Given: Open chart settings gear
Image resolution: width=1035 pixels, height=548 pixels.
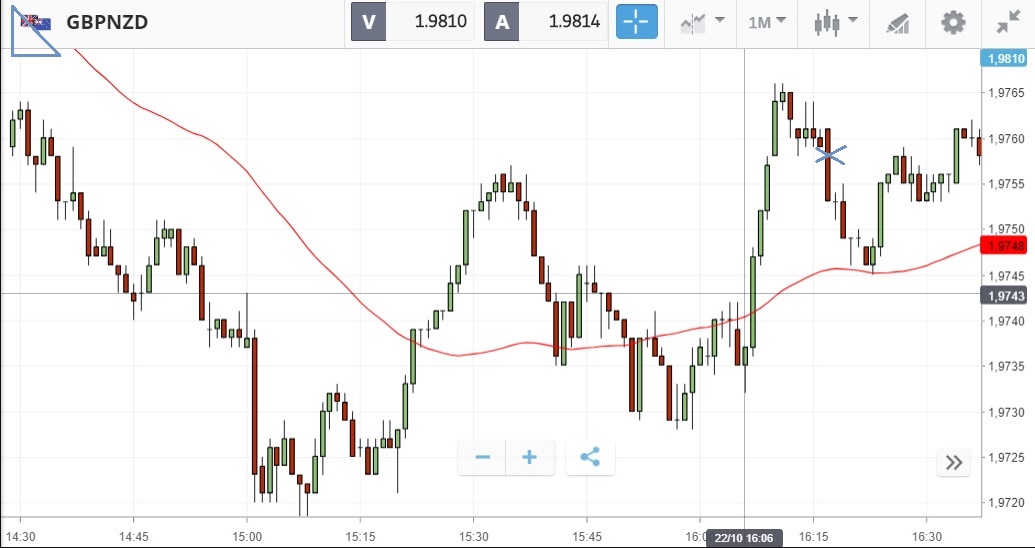Looking at the screenshot, I should pos(953,22).
